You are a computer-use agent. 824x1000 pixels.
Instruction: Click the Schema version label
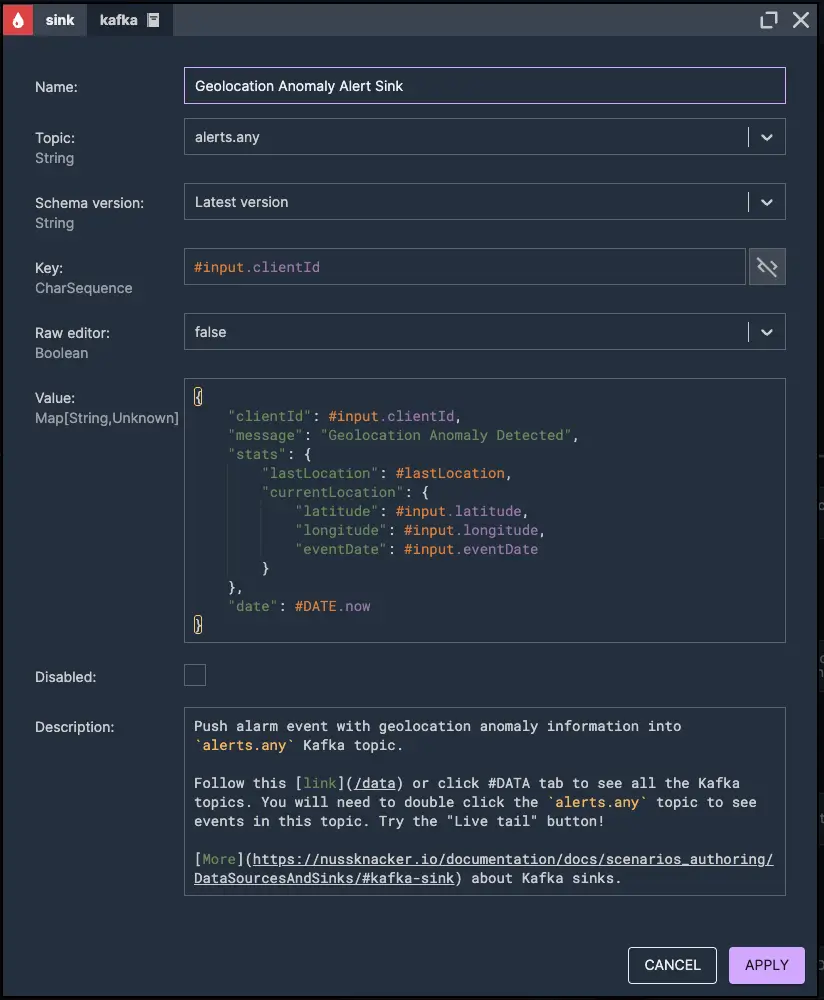89,203
